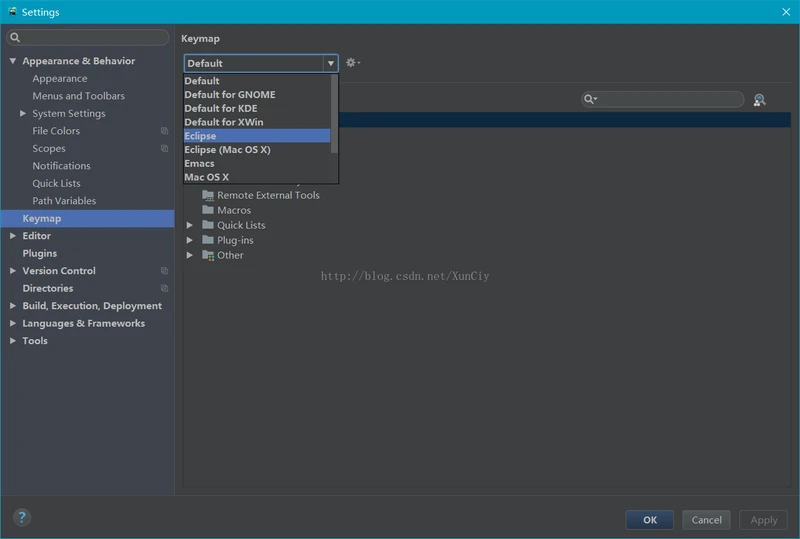This screenshot has width=800, height=539.
Task: Click the magnifier icon in keymap search field
Action: click(590, 100)
